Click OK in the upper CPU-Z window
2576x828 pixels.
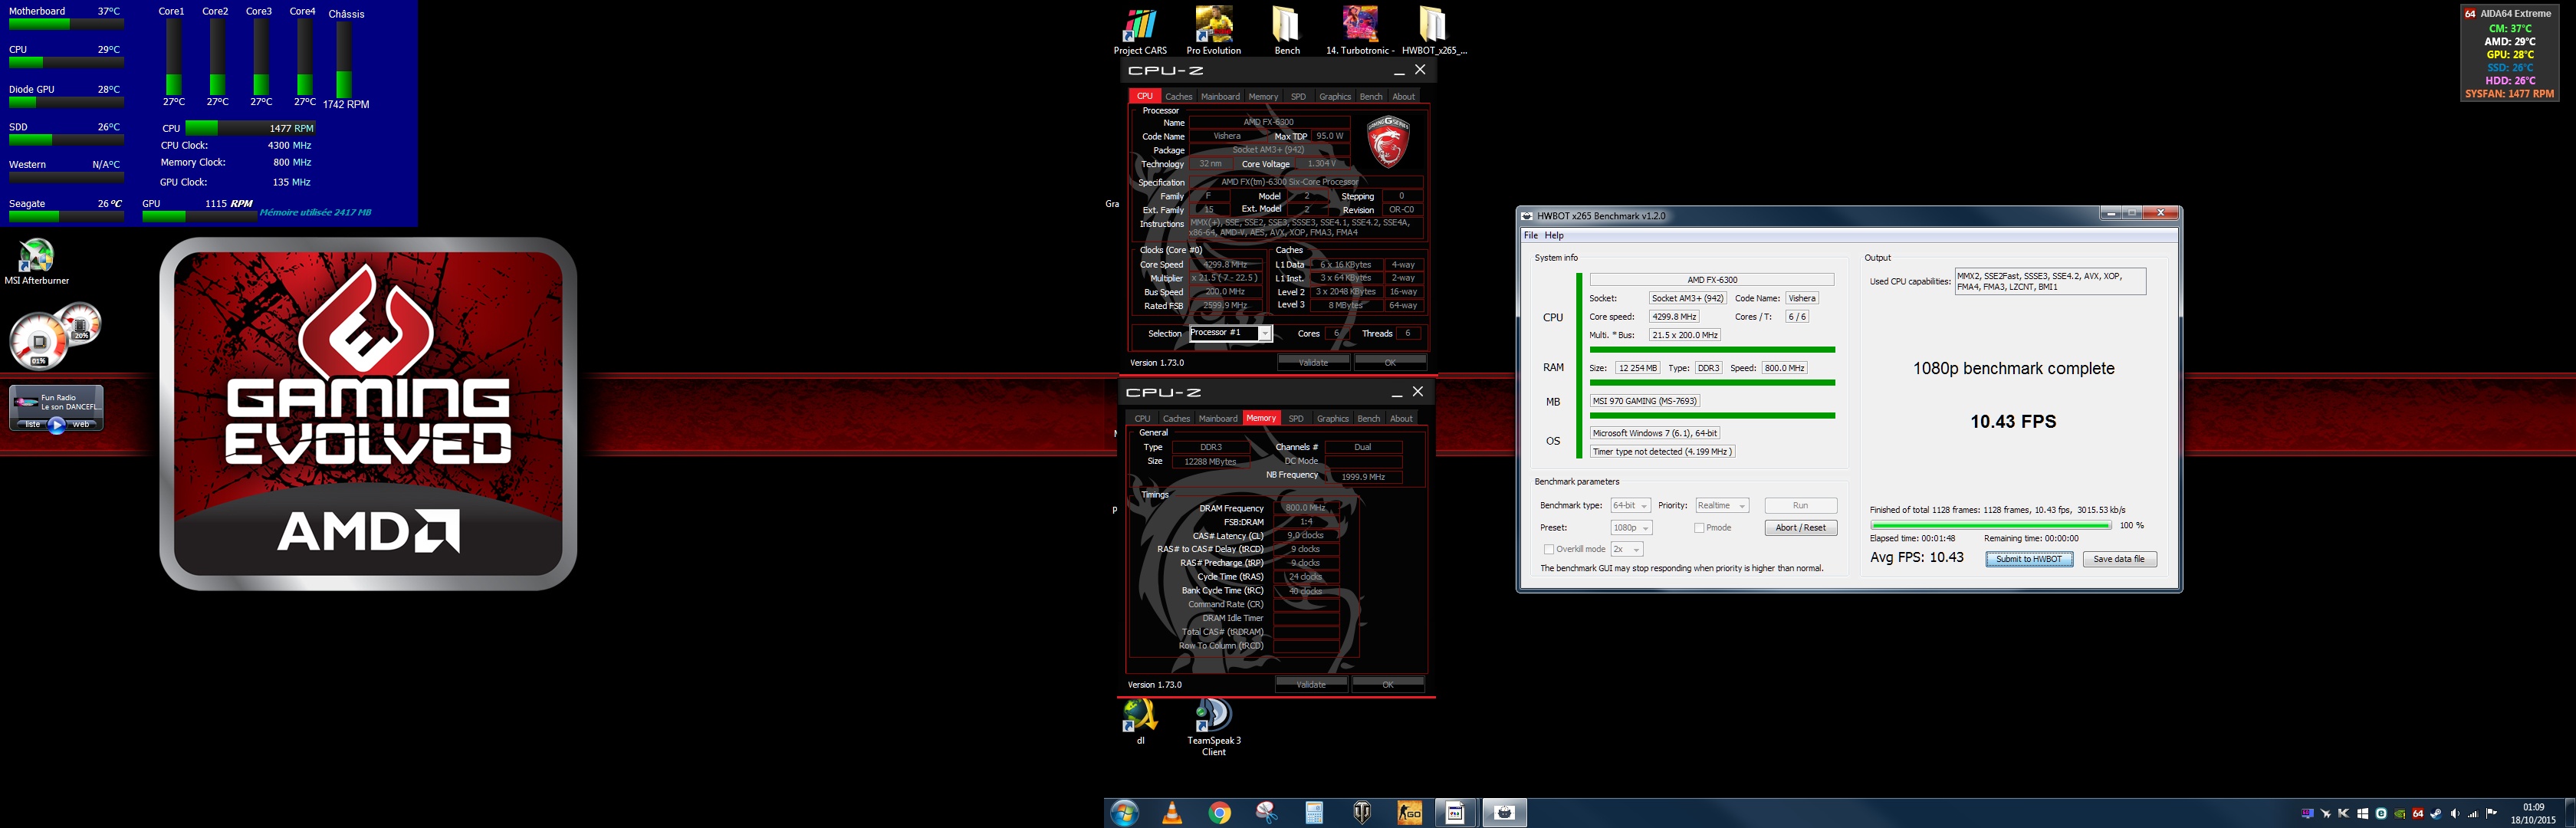click(x=1390, y=363)
